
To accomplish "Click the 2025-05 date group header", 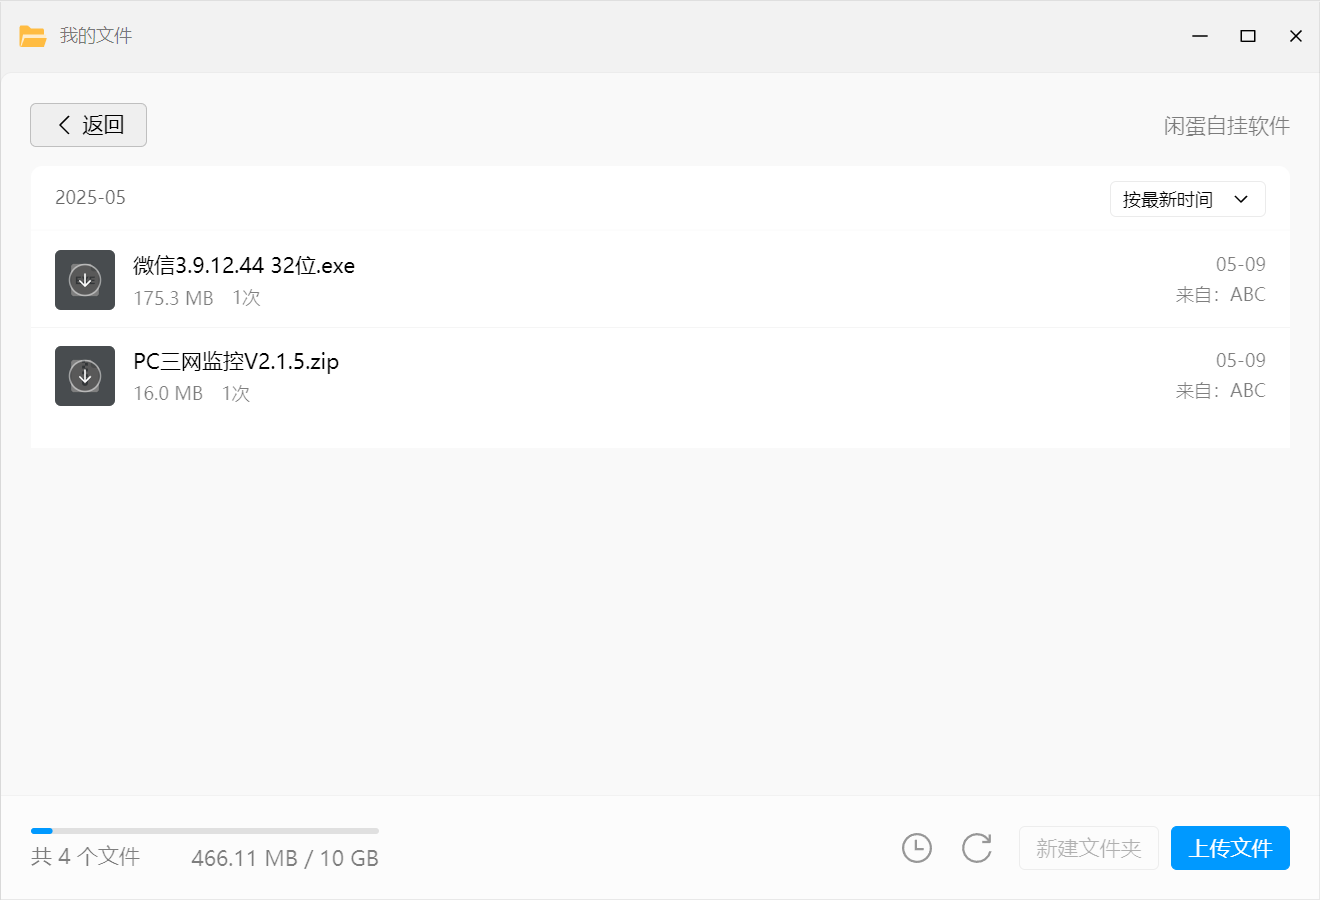I will click(90, 197).
